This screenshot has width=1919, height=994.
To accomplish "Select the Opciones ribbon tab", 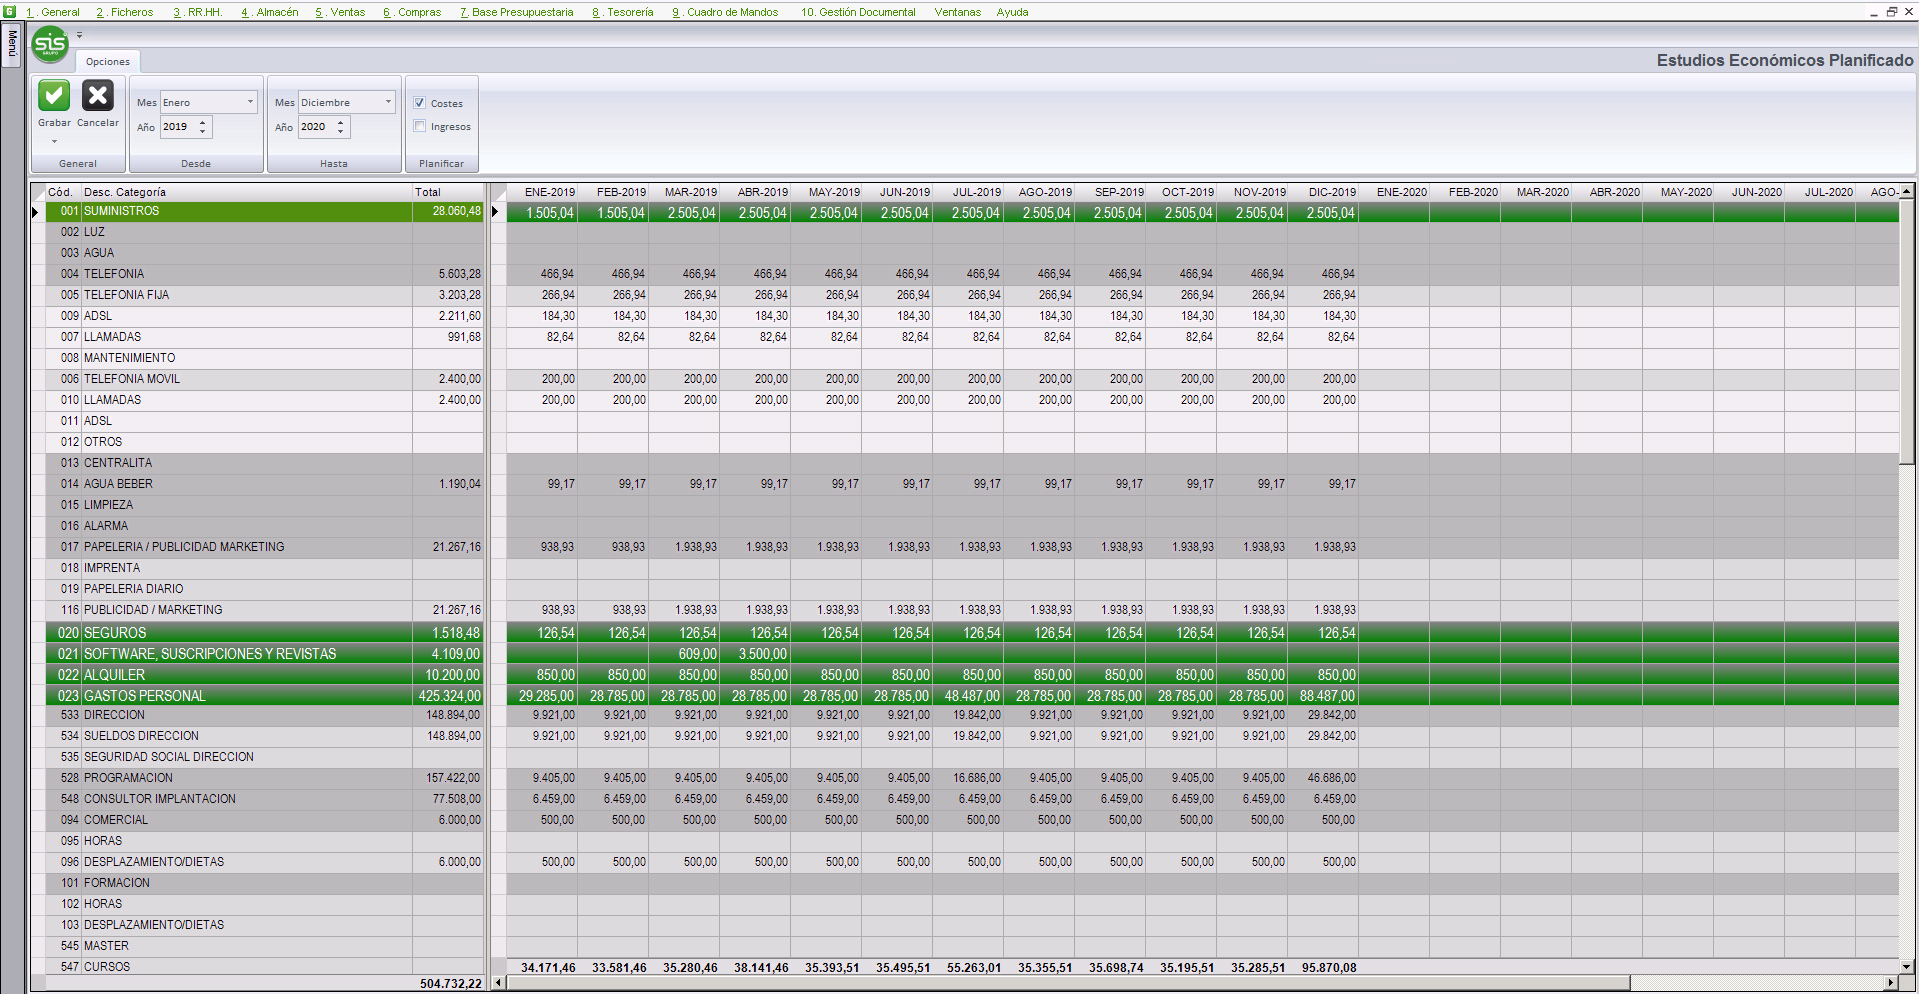I will tap(108, 62).
